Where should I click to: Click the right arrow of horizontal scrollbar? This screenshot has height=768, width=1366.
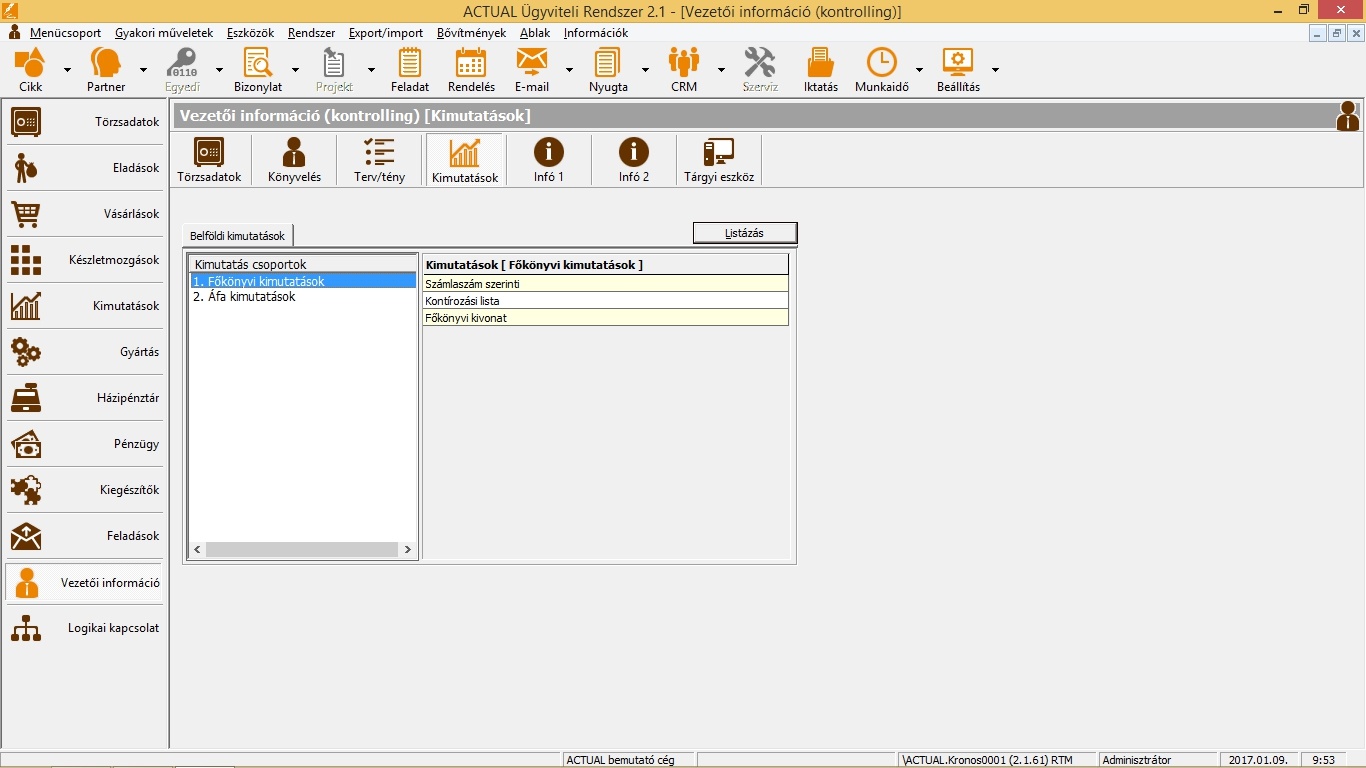(x=407, y=550)
